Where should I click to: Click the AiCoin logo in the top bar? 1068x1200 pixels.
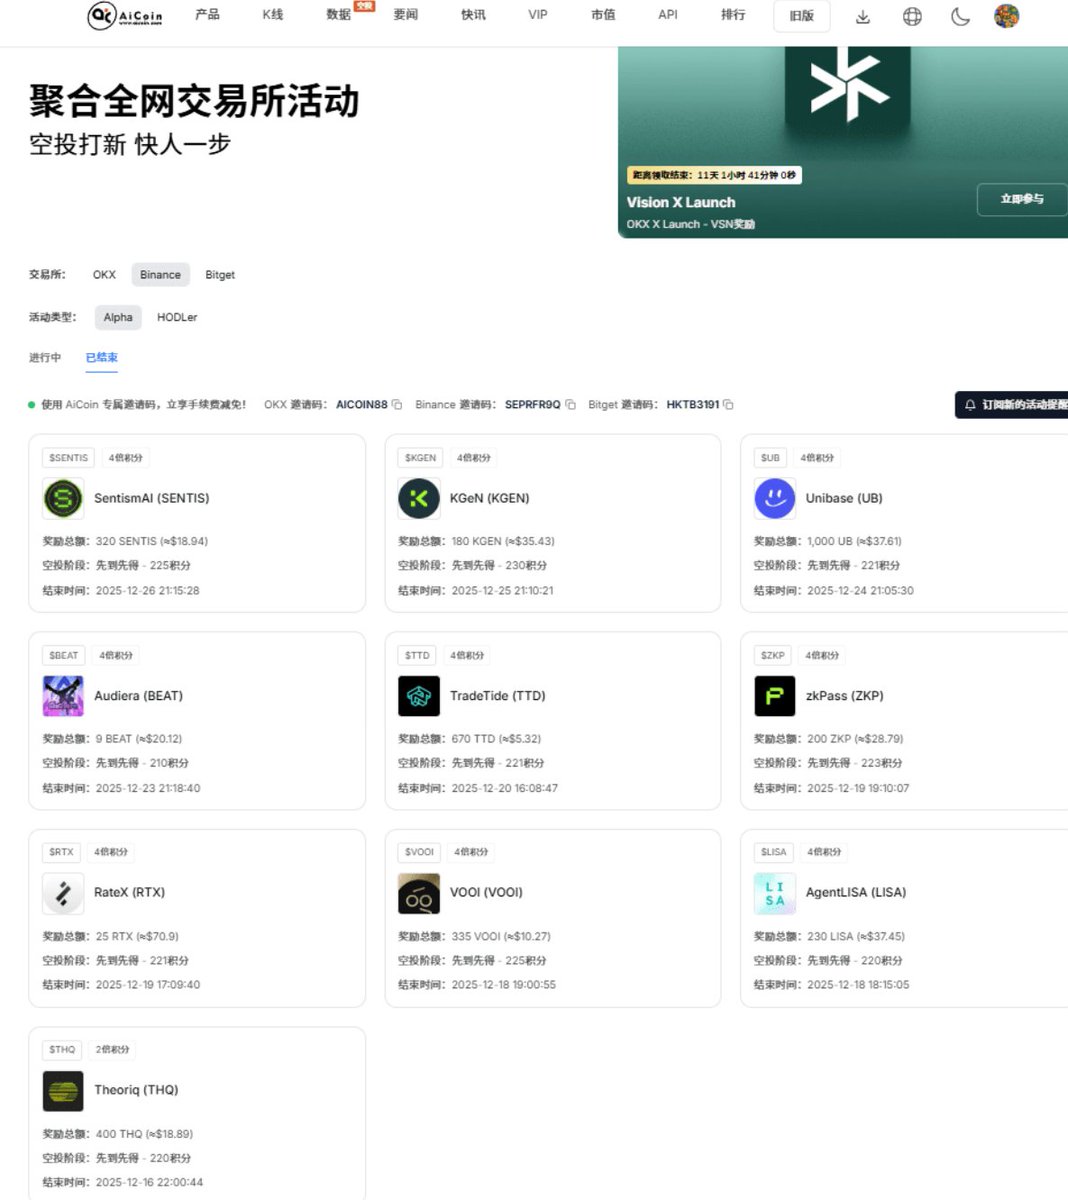click(122, 16)
